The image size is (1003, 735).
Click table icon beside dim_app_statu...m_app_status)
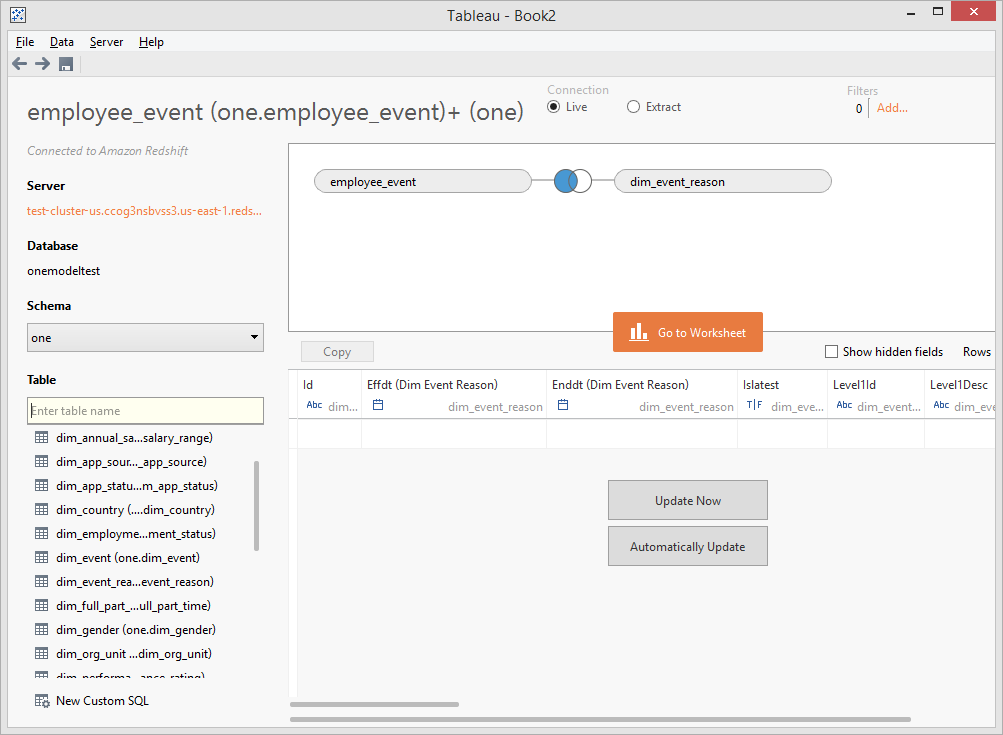(42, 486)
